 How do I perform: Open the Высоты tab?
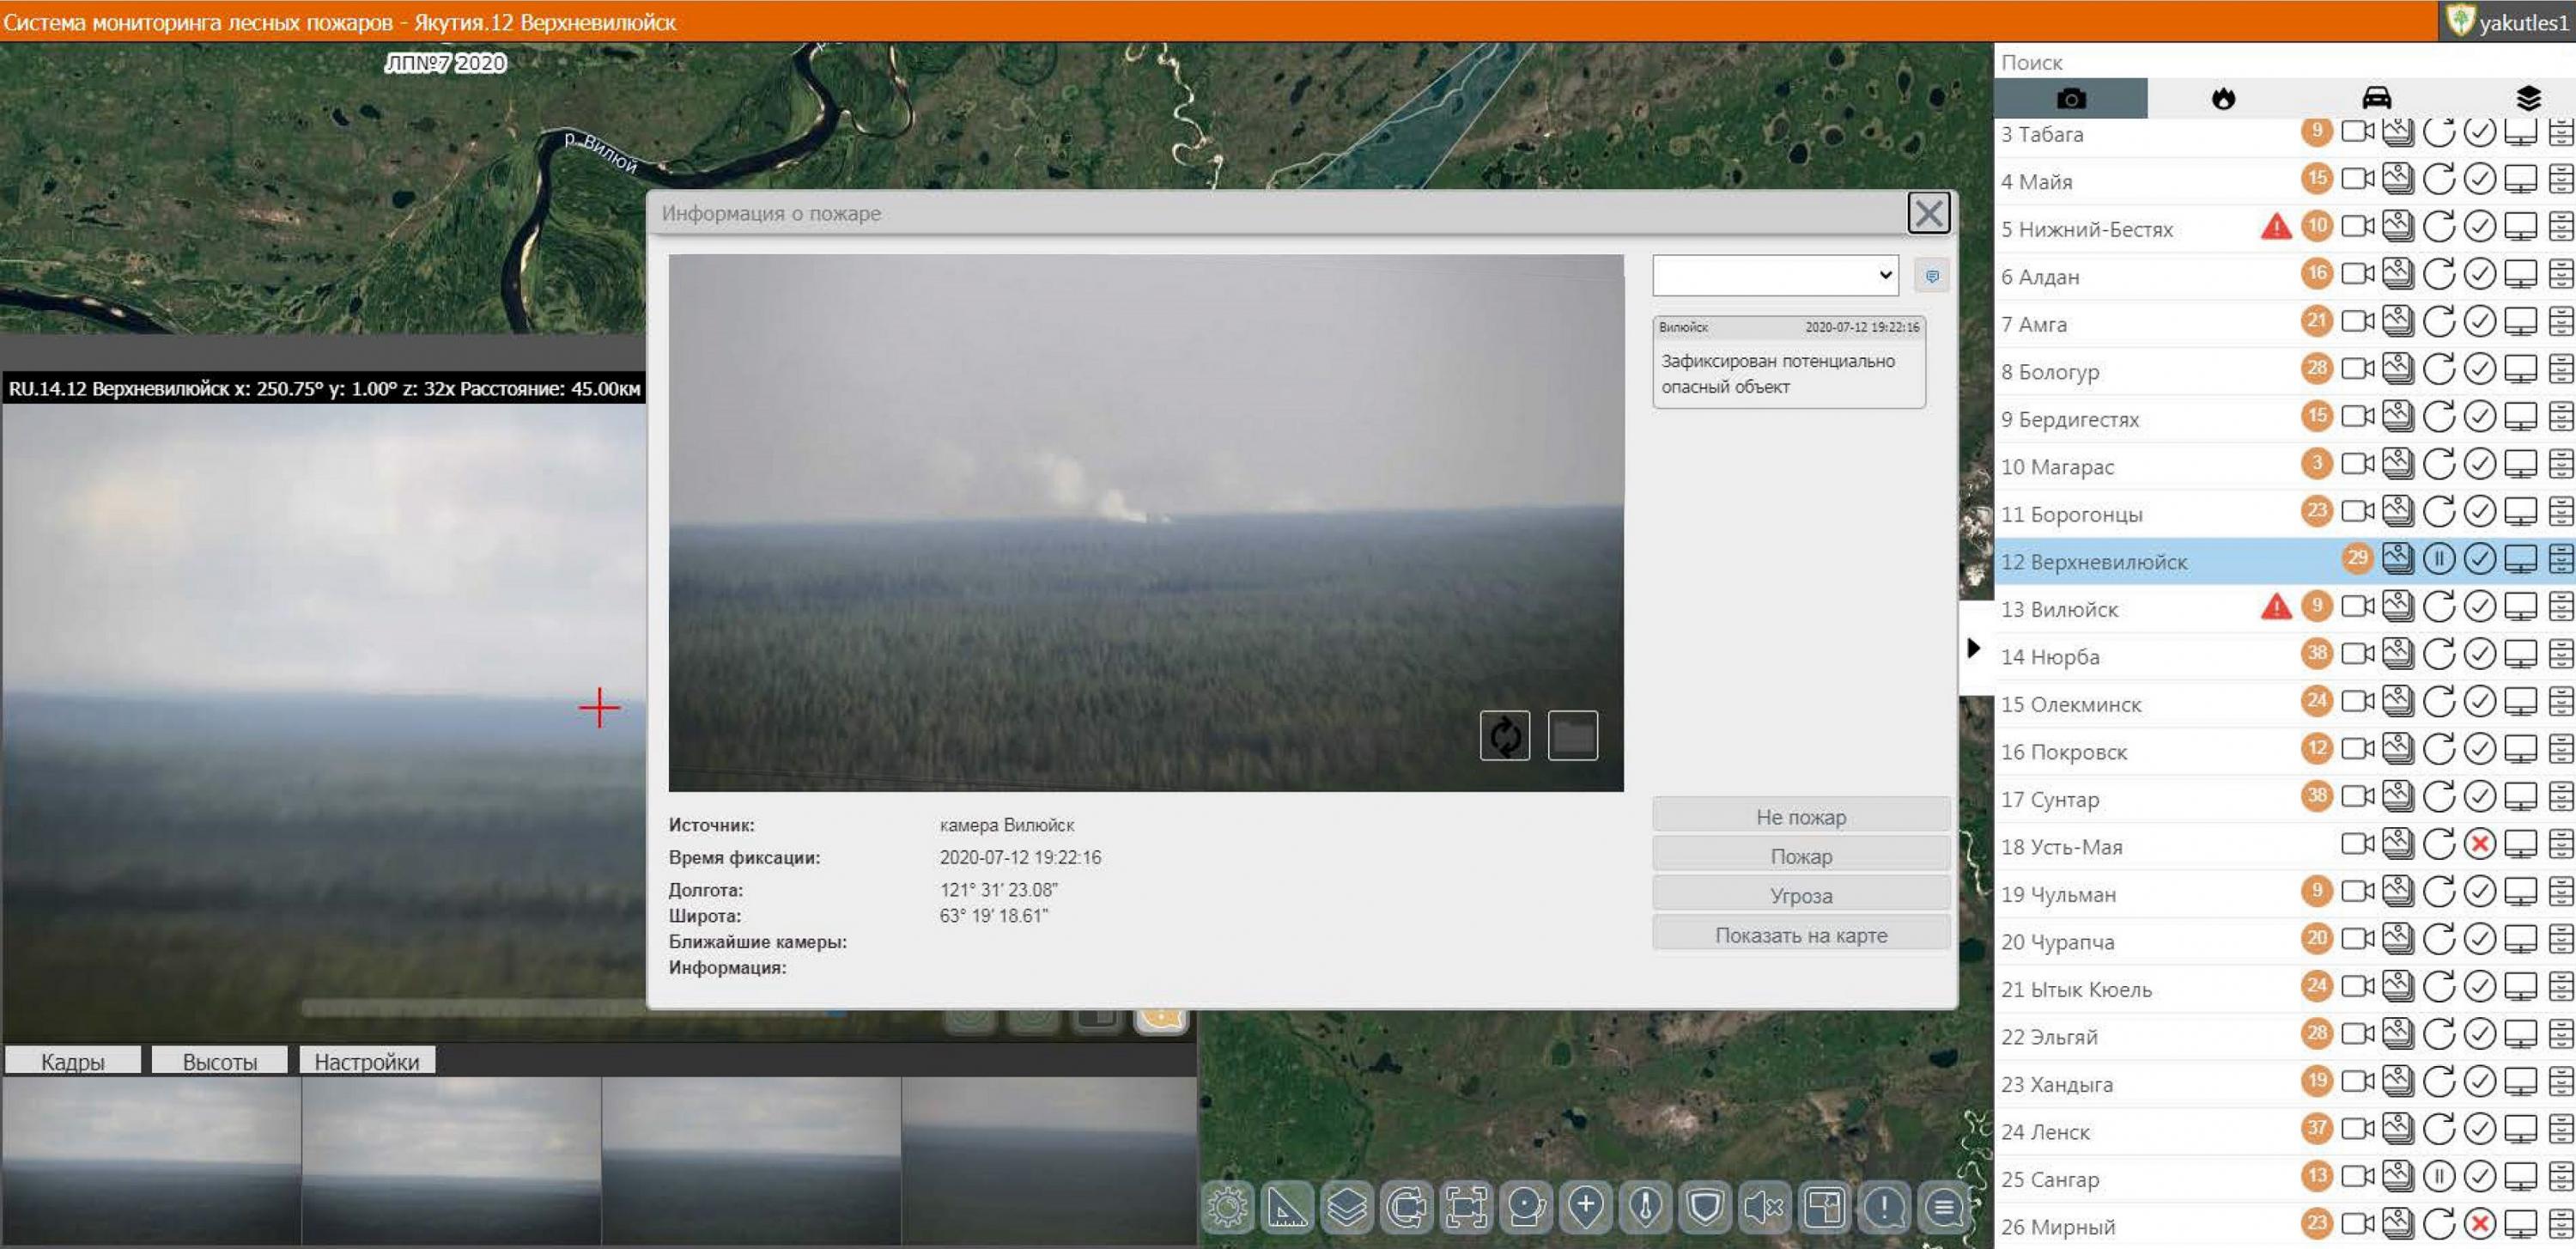click(x=219, y=1061)
